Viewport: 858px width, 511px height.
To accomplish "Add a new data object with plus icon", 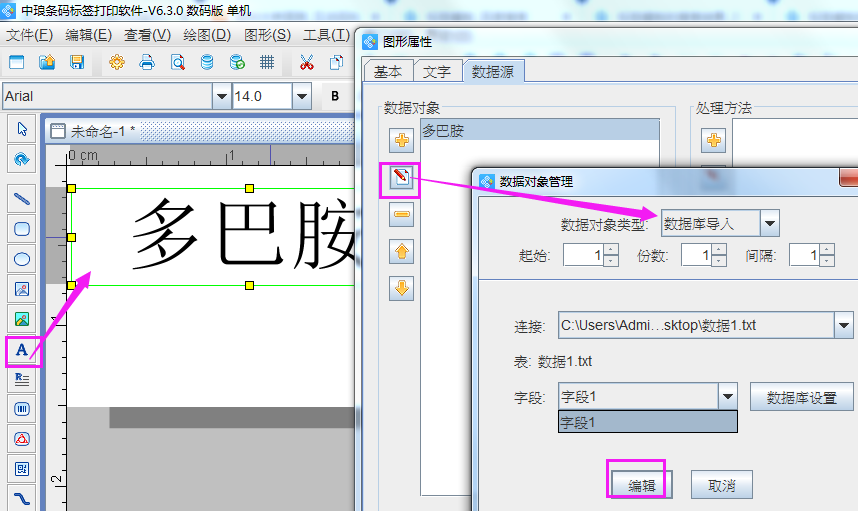I will pyautogui.click(x=403, y=140).
